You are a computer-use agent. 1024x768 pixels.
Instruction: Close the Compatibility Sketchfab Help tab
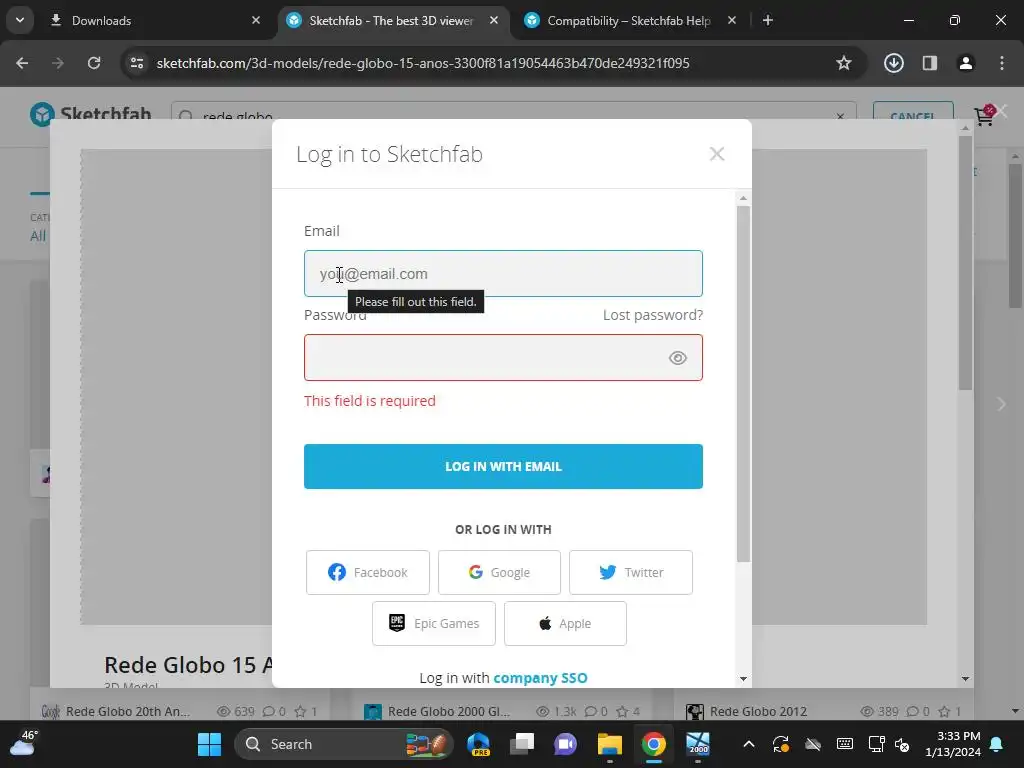(x=732, y=21)
